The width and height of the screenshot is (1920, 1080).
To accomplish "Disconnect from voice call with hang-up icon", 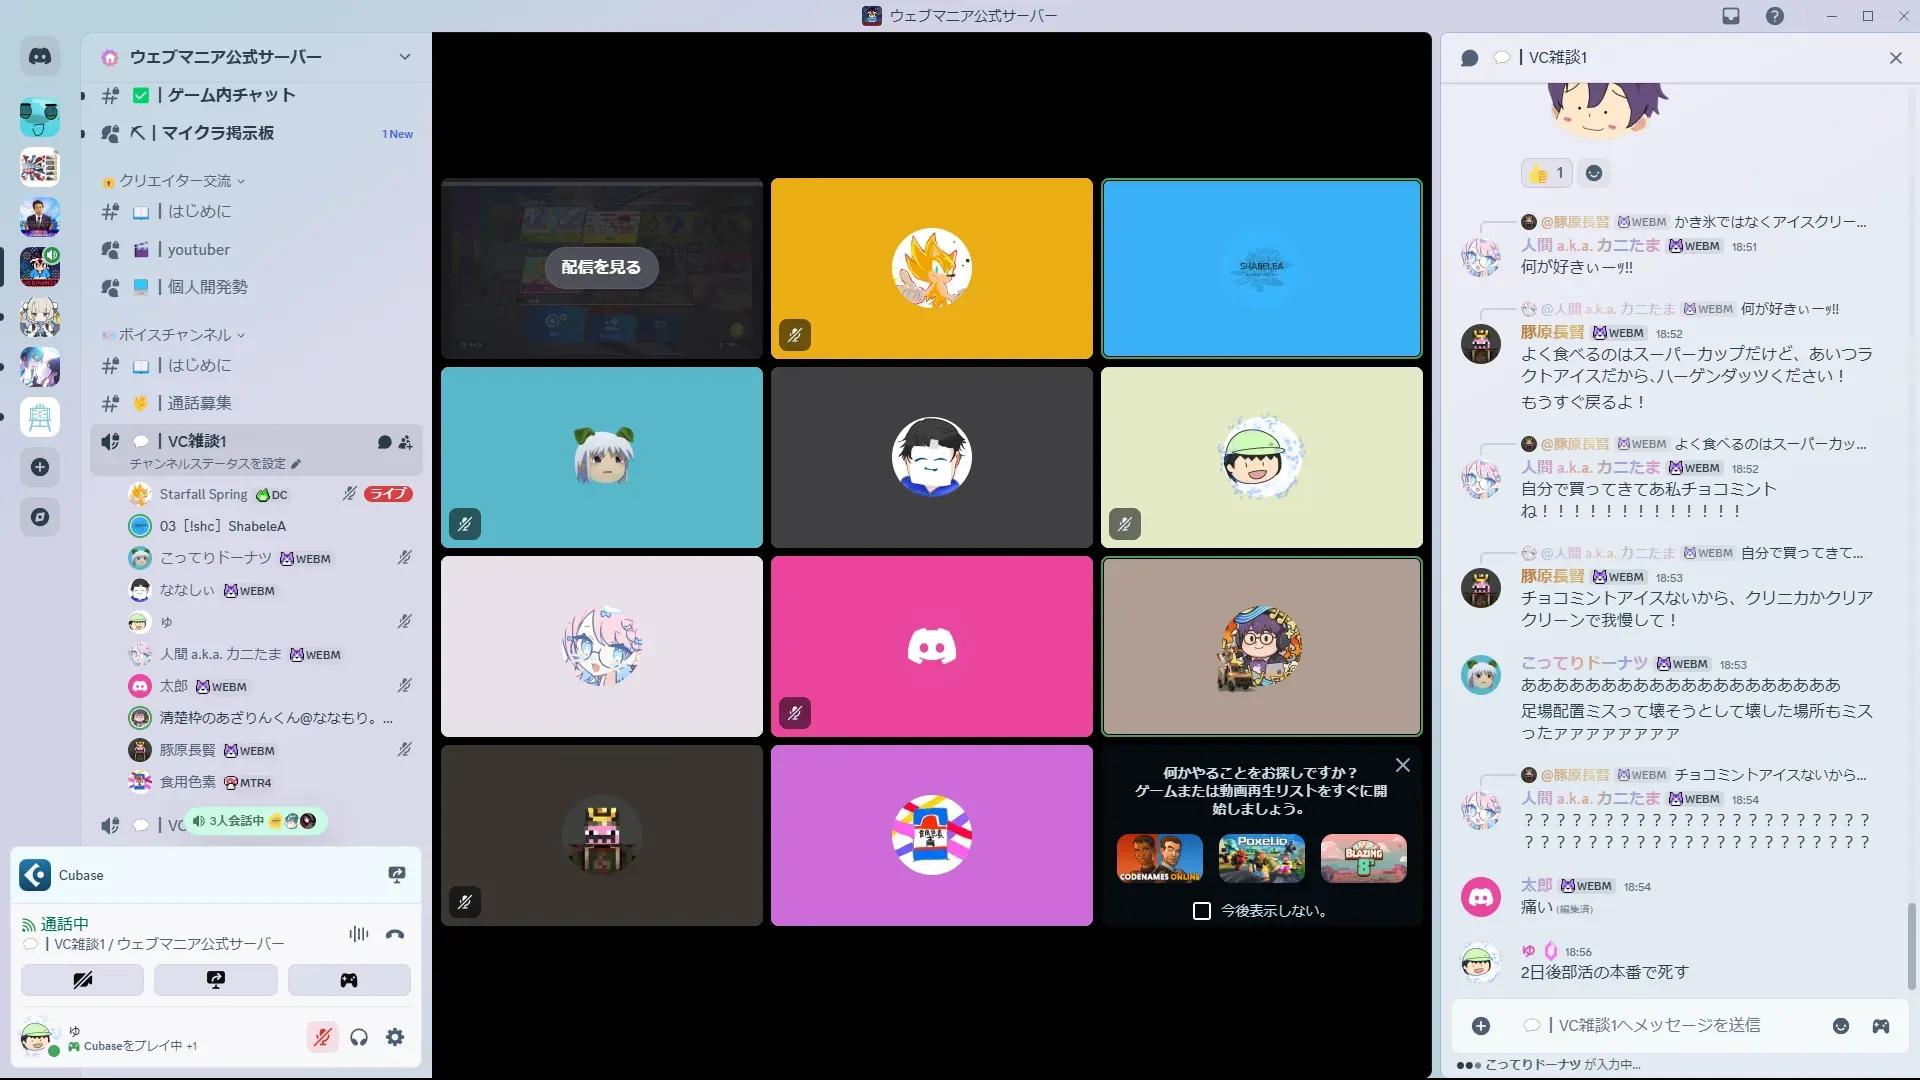I will coord(395,934).
